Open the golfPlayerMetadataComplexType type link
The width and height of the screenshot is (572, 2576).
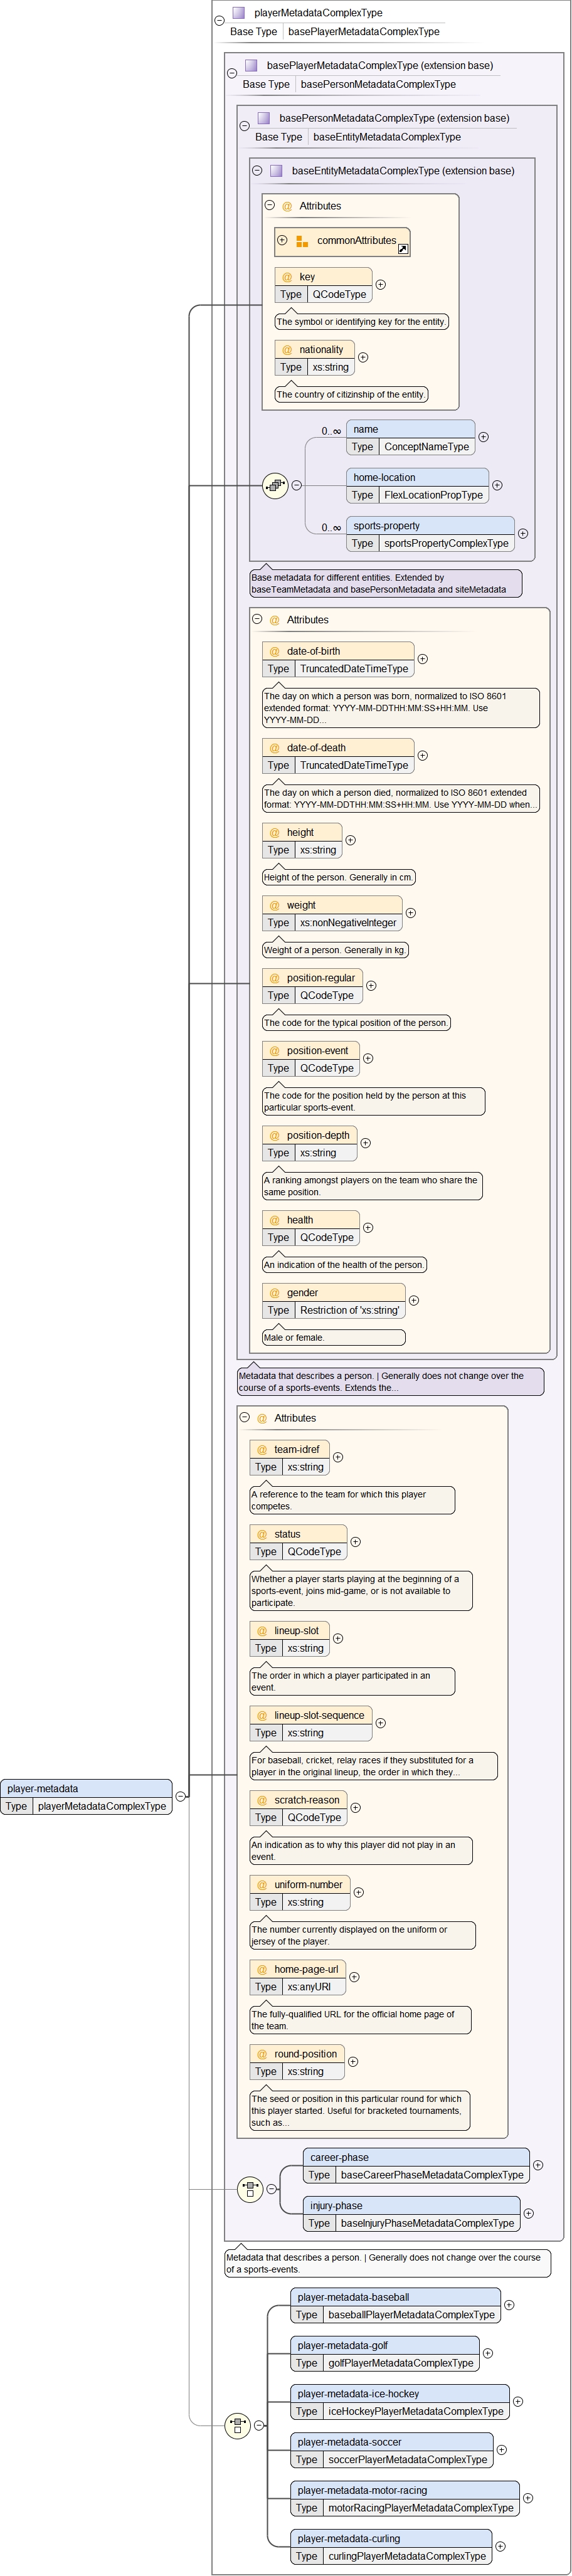click(x=400, y=2363)
